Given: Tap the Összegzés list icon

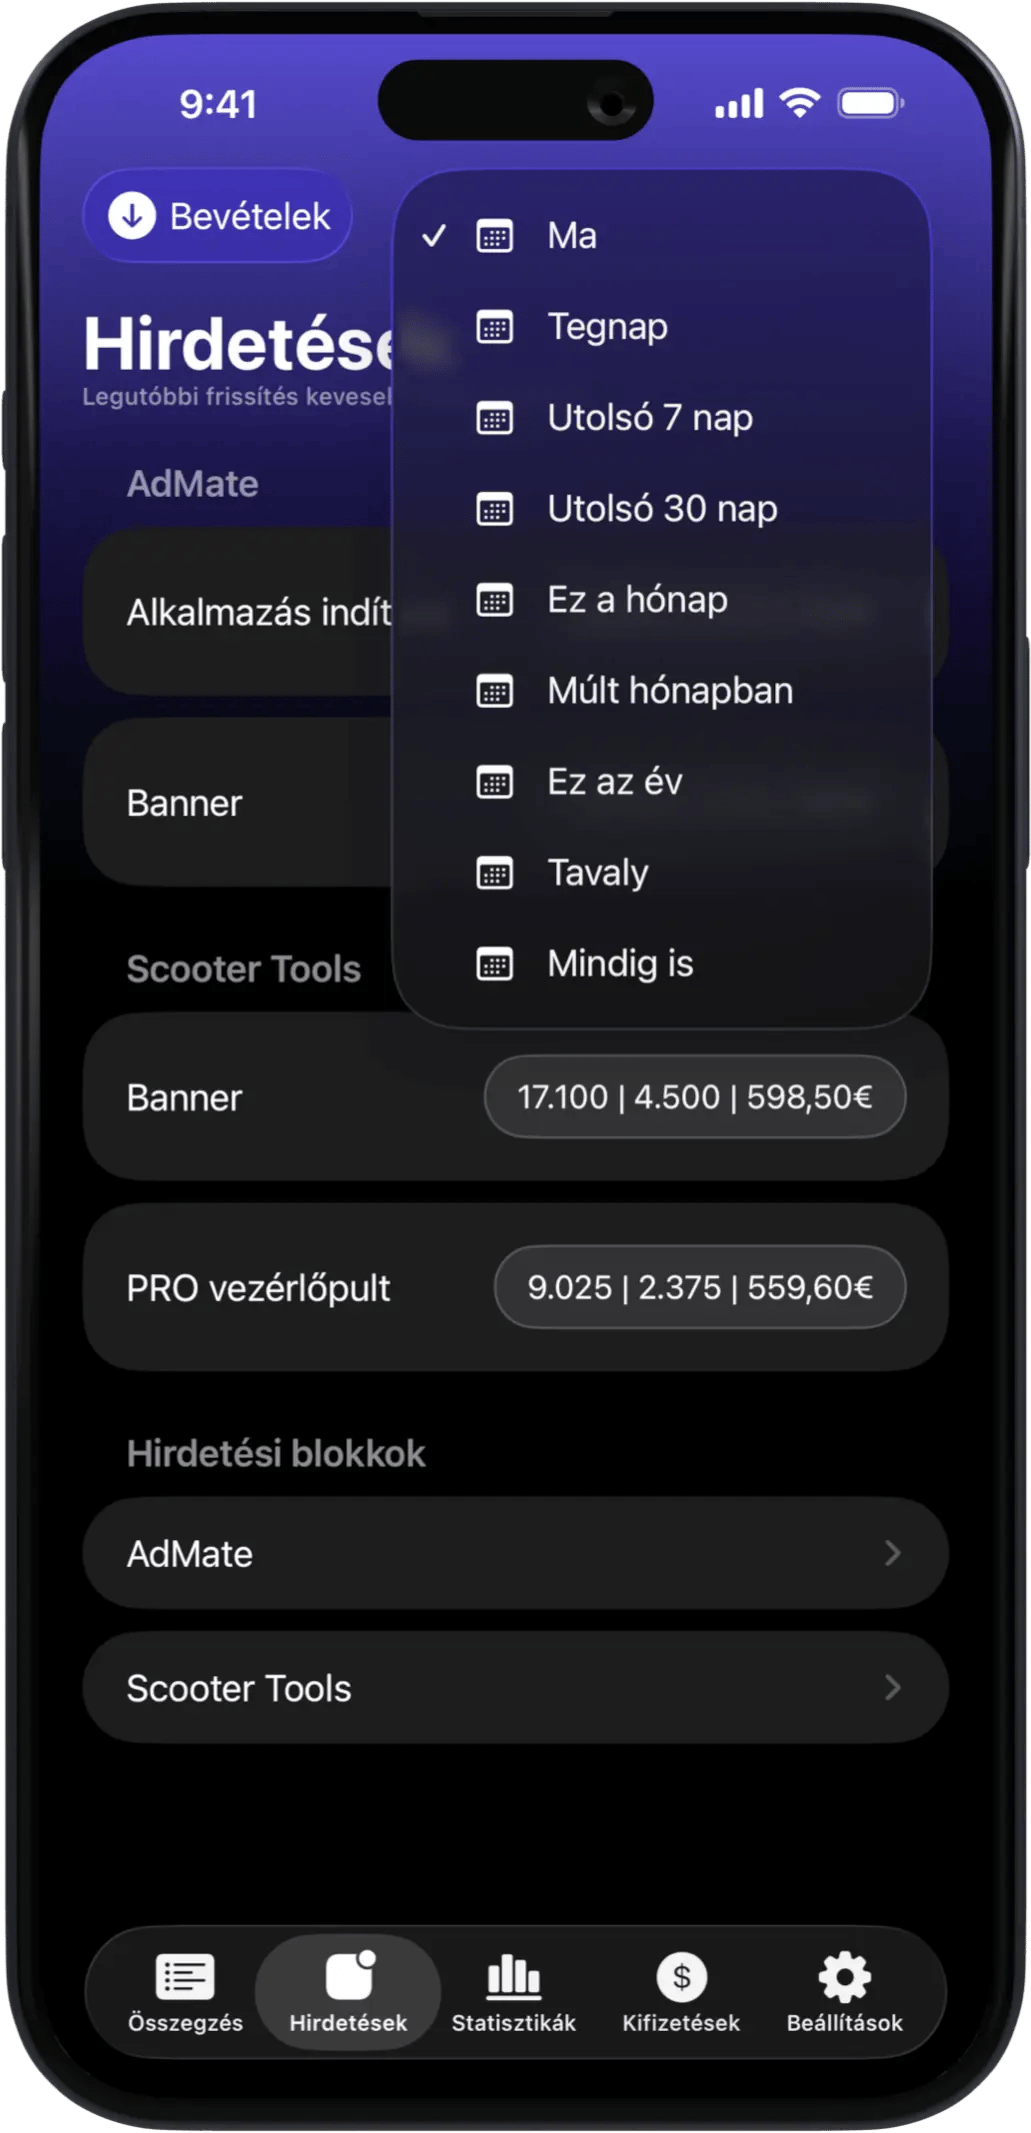Looking at the screenshot, I should 185,1976.
